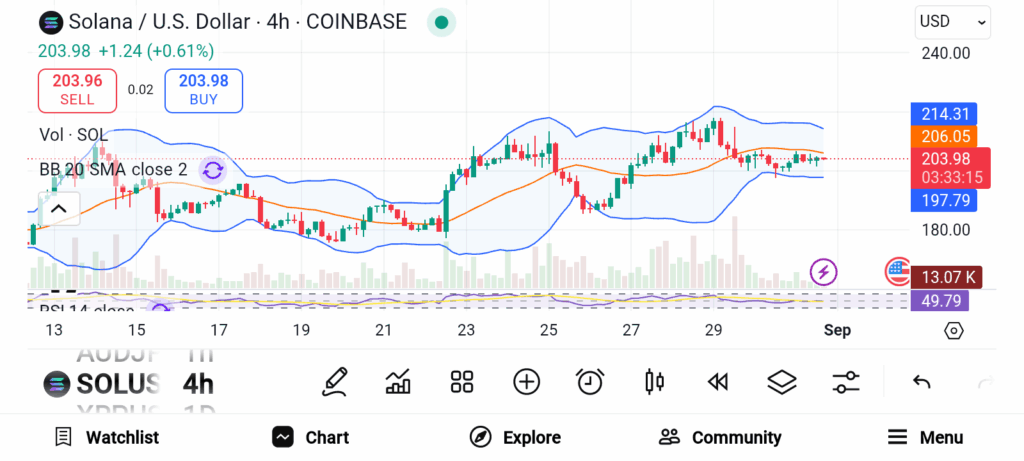
Task: Switch to the Community tab
Action: pyautogui.click(x=720, y=437)
